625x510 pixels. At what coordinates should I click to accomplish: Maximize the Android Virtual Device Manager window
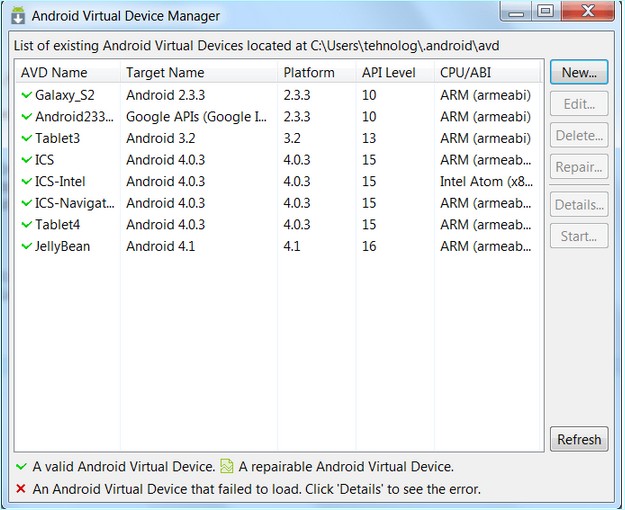click(546, 11)
